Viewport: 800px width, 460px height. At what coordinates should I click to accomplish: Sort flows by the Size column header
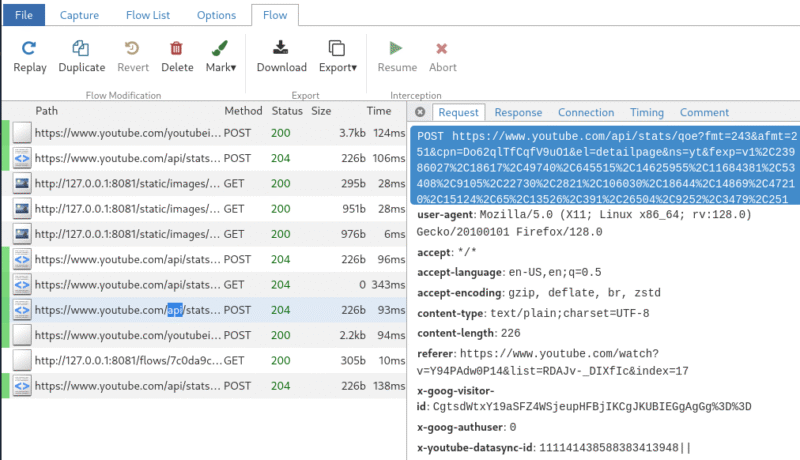coord(321,111)
